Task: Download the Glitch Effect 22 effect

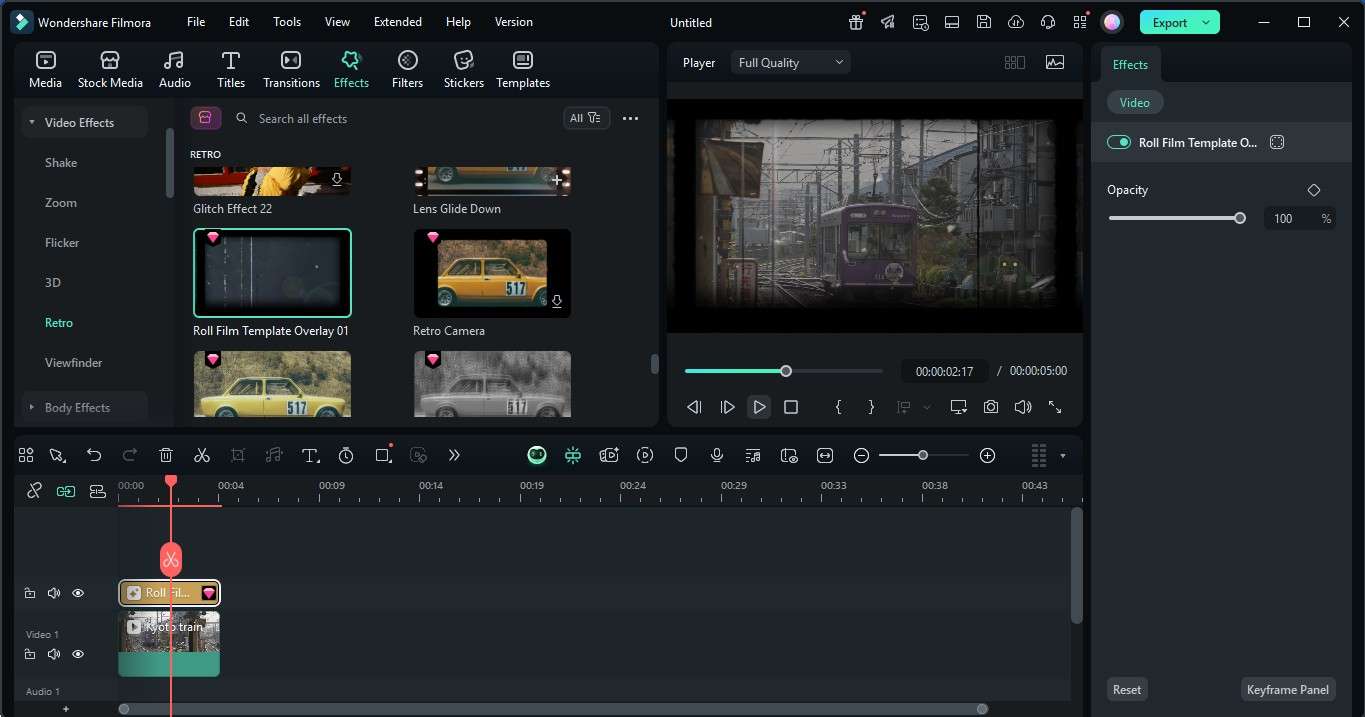Action: [337, 180]
